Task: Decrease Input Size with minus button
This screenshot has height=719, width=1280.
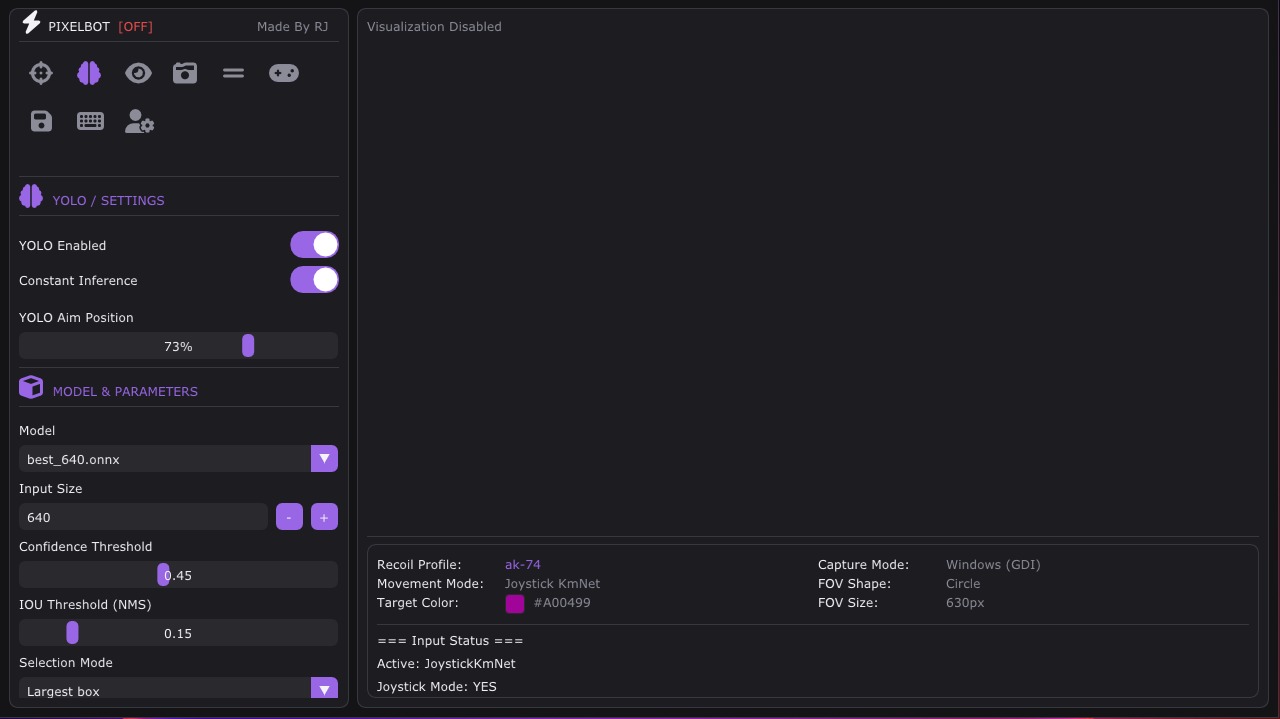Action: (x=289, y=517)
